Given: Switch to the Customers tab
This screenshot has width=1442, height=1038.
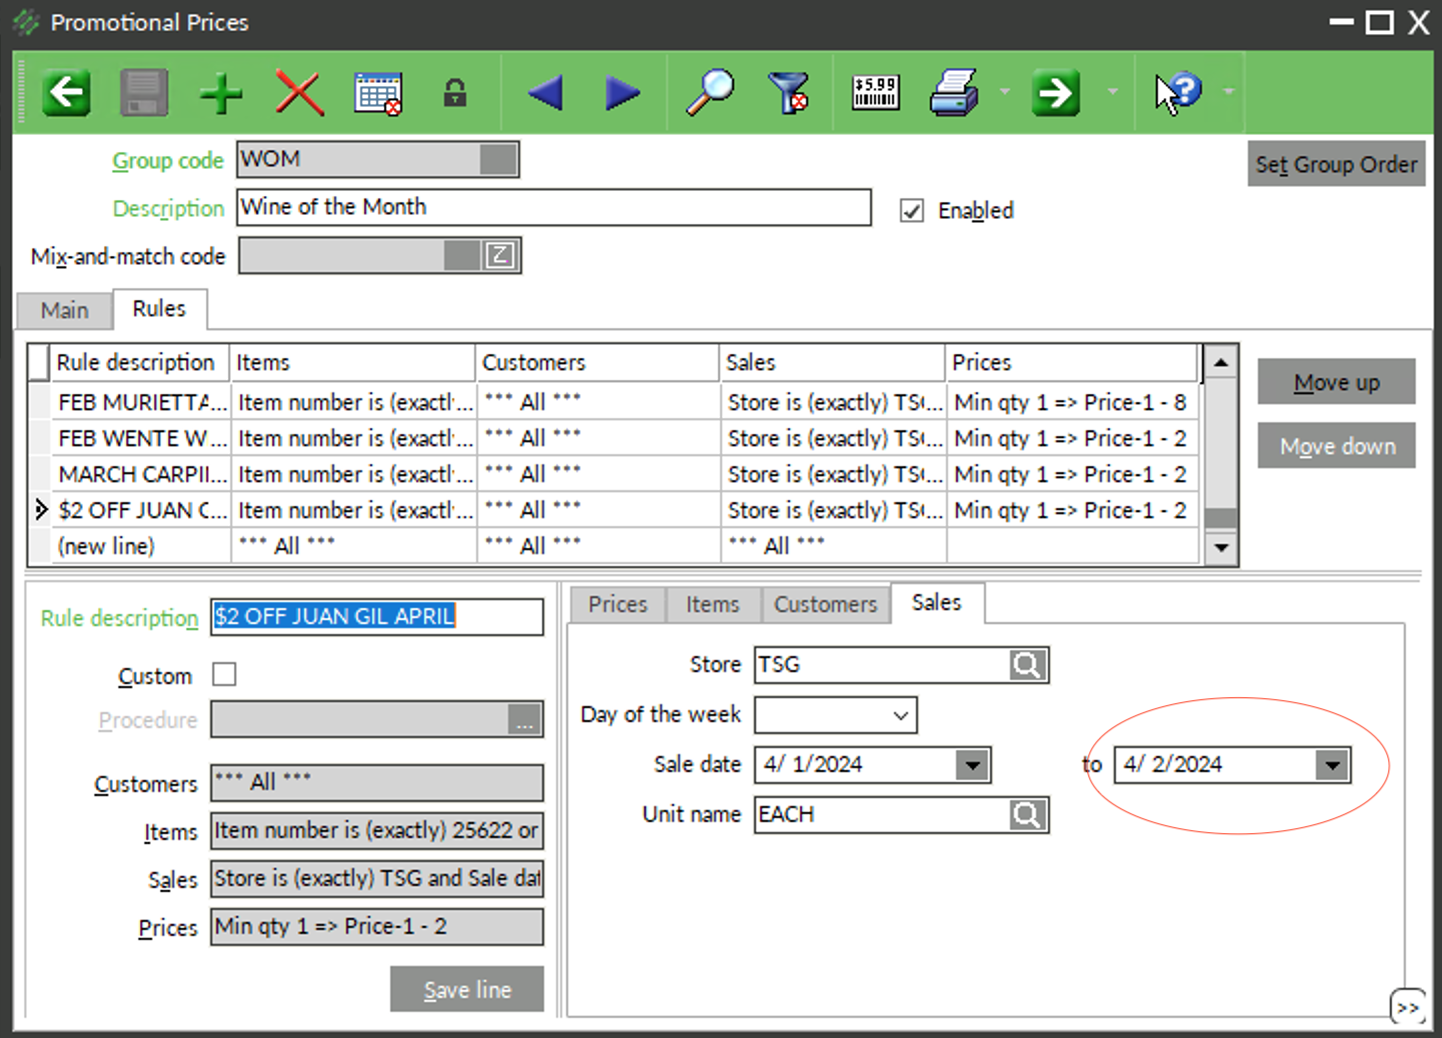Looking at the screenshot, I should [825, 605].
